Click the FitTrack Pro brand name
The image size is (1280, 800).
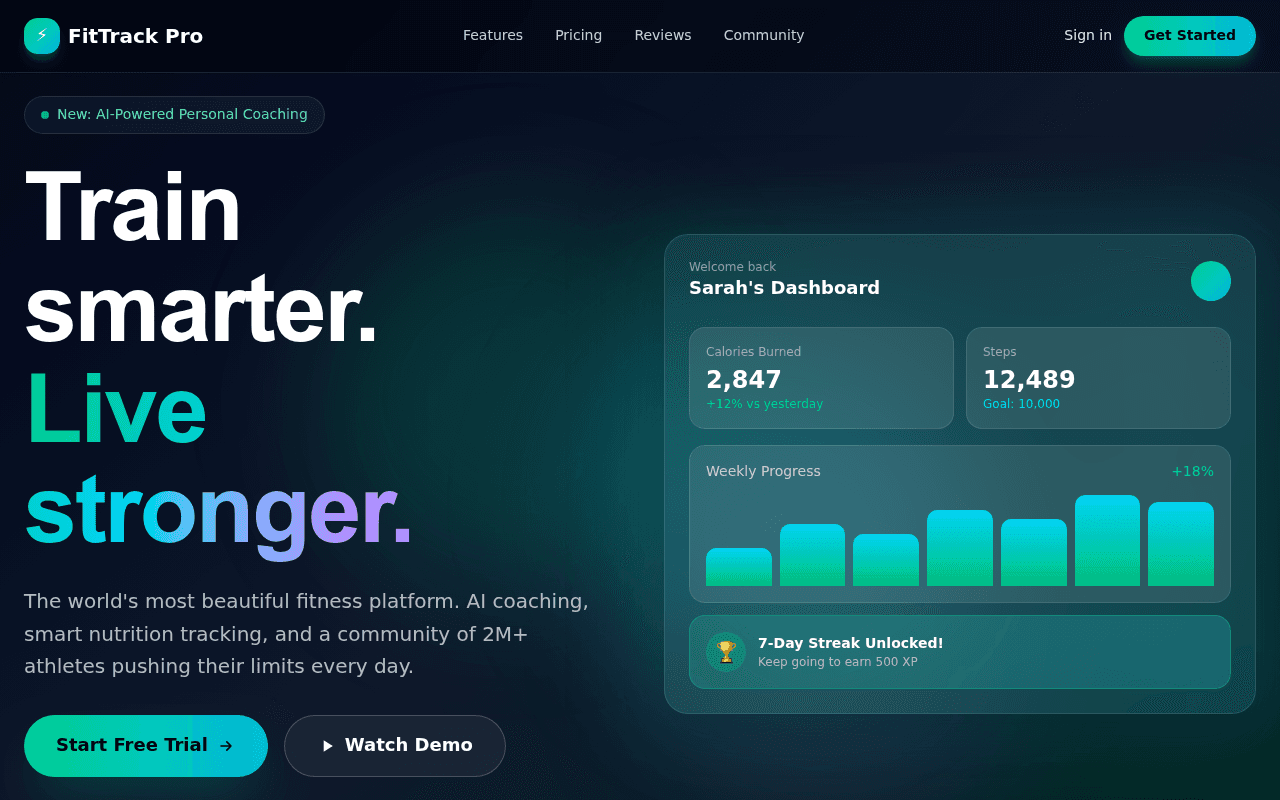pos(135,36)
